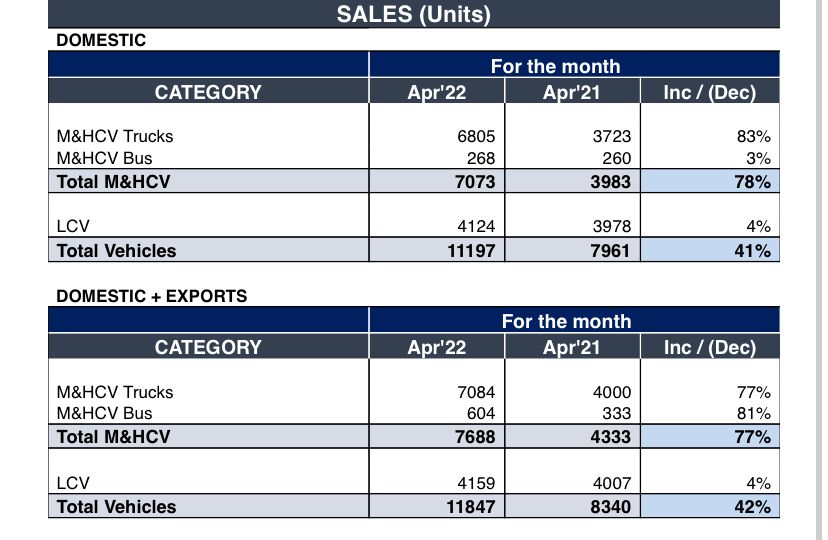Click the 11847 Total Vehicles value
Screen dimensions: 828x540
470,507
